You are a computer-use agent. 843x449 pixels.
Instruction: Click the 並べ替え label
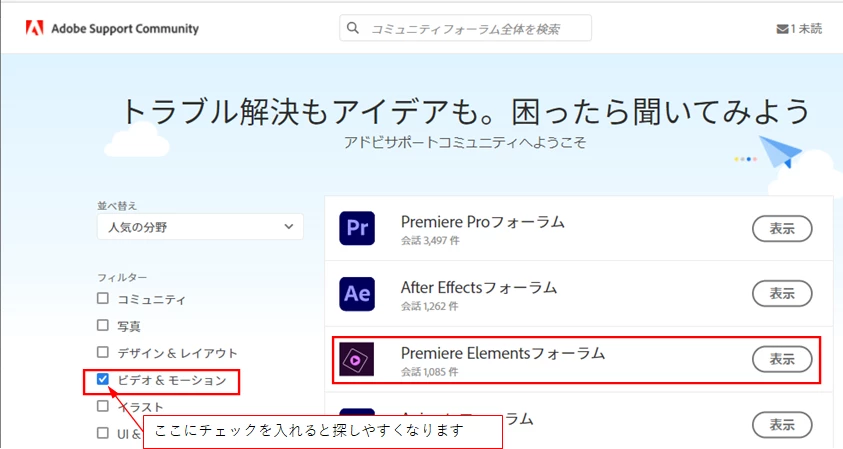117,205
